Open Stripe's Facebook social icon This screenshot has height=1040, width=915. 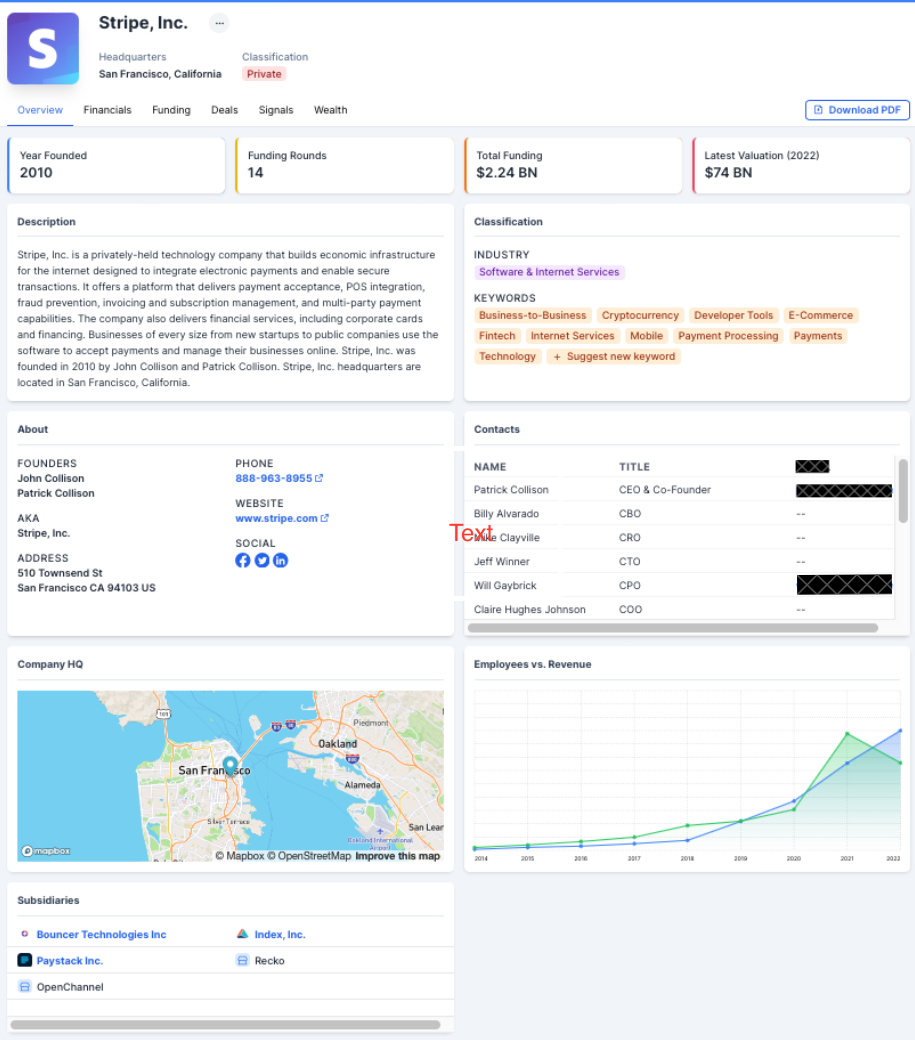tap(243, 560)
